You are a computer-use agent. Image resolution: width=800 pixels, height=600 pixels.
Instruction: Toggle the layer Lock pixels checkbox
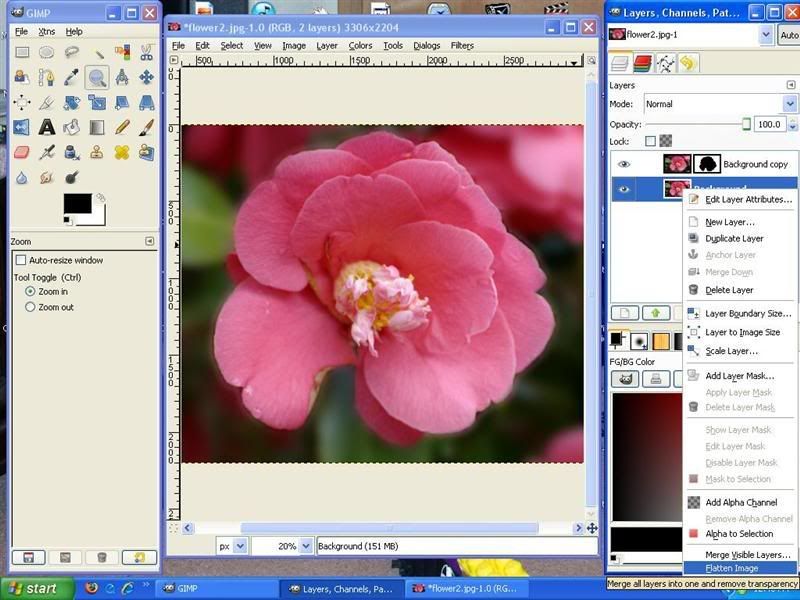pyautogui.click(x=650, y=141)
